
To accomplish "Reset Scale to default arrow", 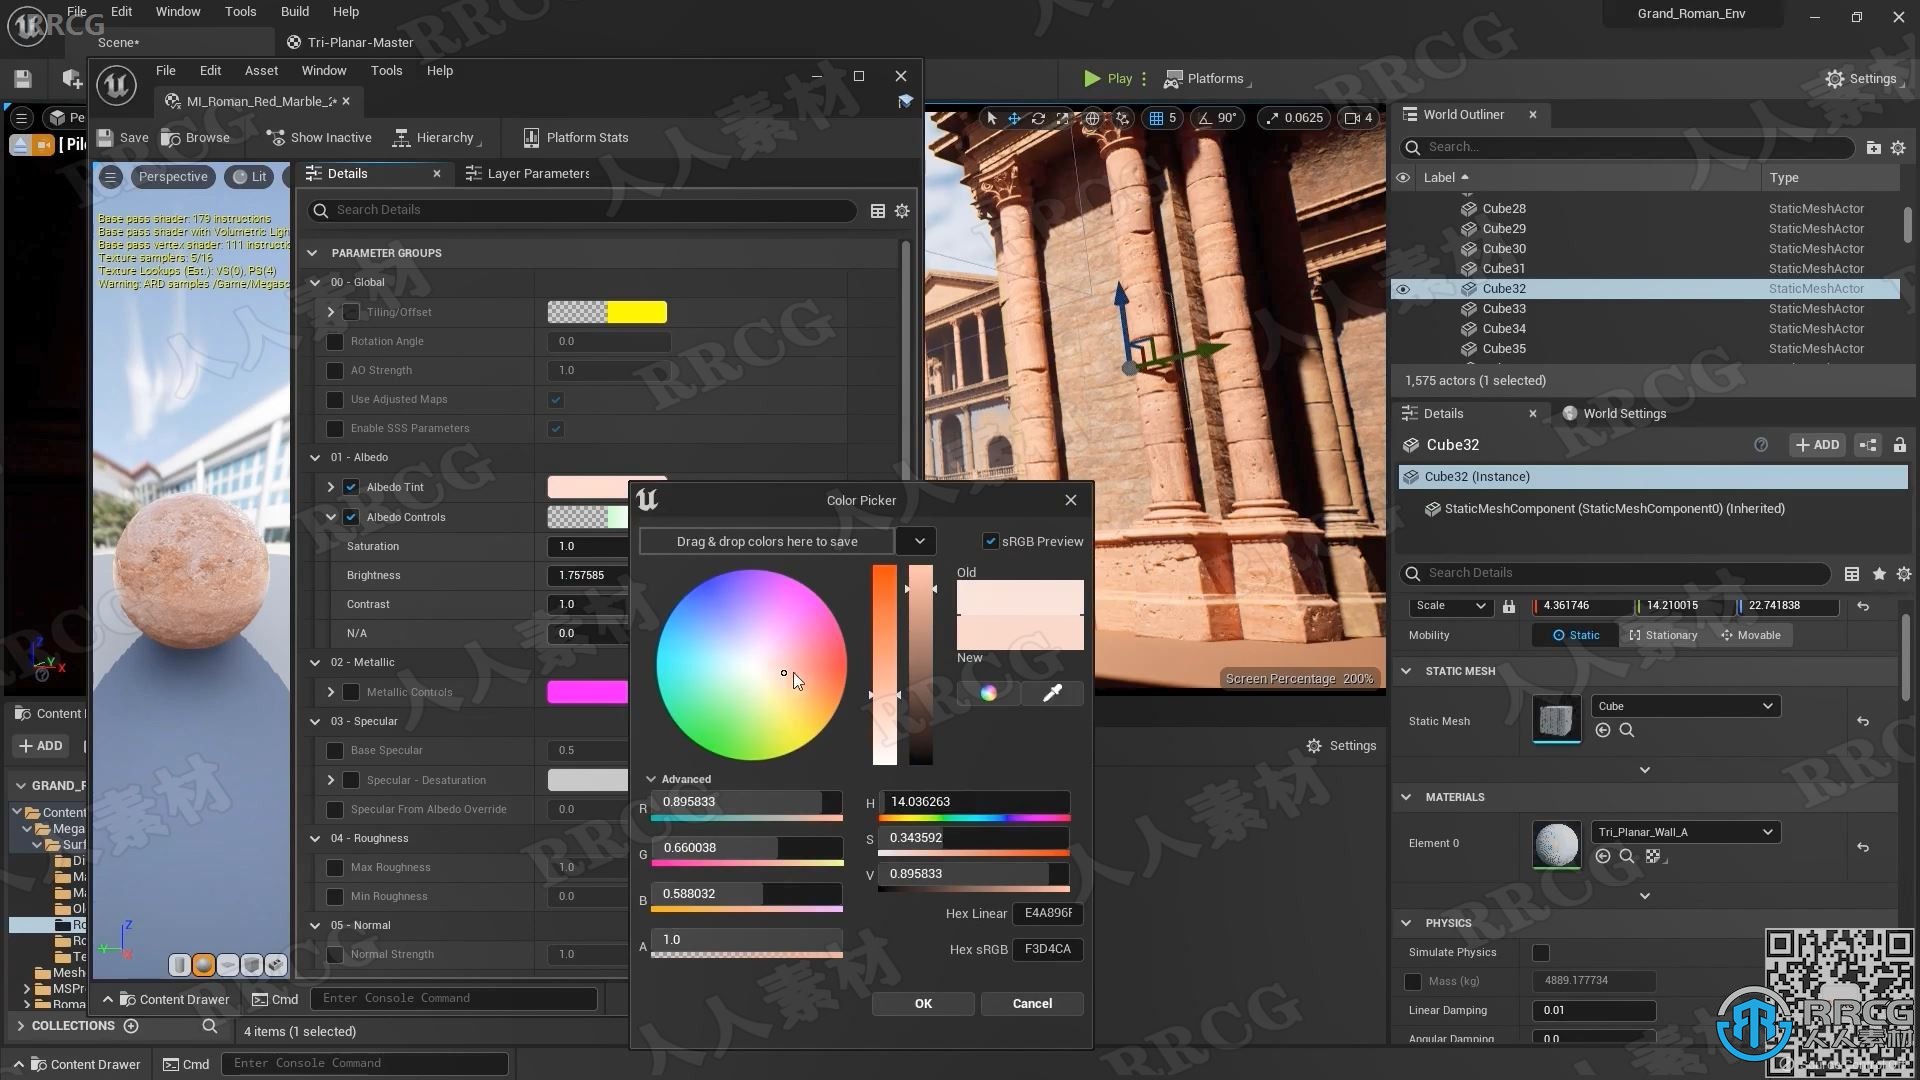I will [1862, 606].
